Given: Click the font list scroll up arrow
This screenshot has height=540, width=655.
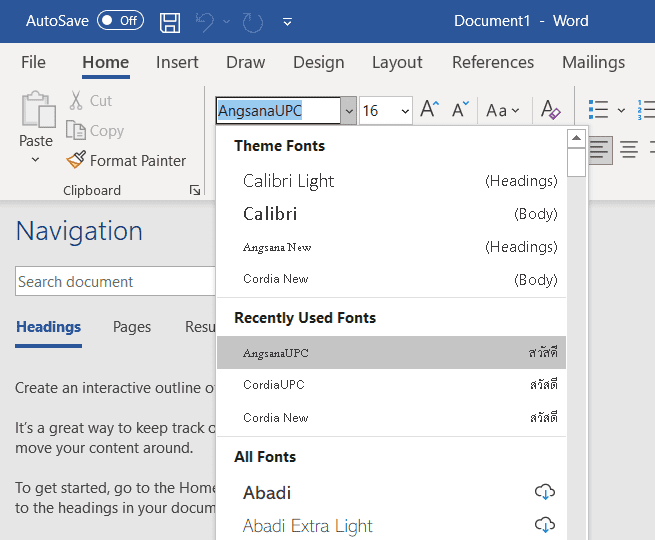Looking at the screenshot, I should 576,138.
